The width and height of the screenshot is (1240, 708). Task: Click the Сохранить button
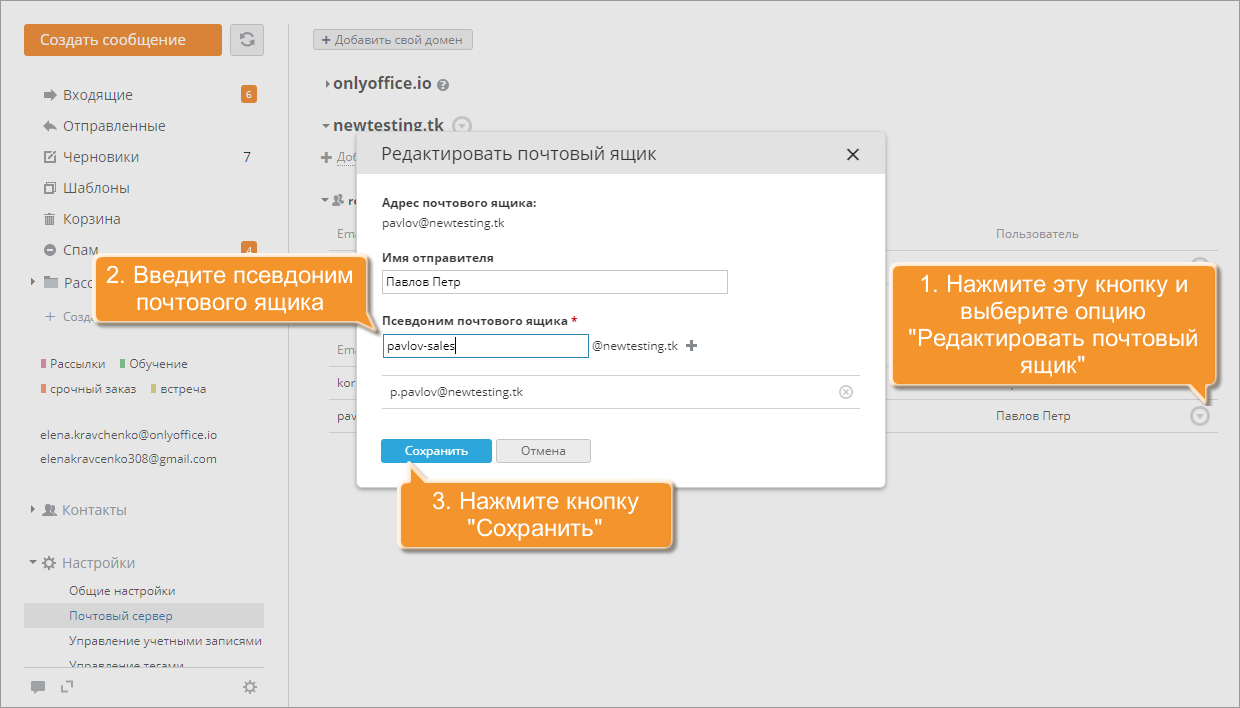[x=436, y=451]
